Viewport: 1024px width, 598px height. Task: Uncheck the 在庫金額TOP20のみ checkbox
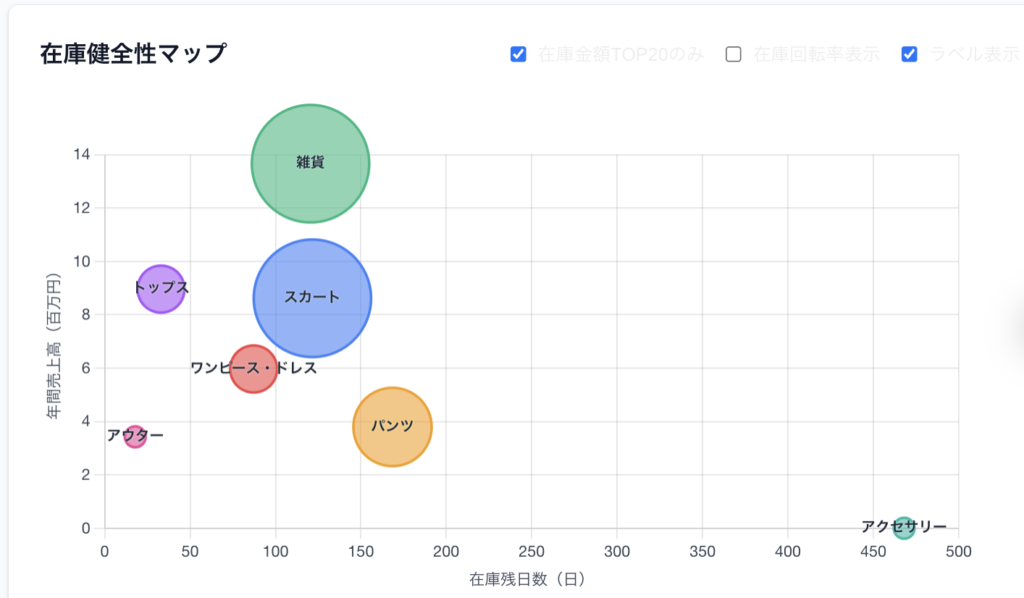(518, 54)
